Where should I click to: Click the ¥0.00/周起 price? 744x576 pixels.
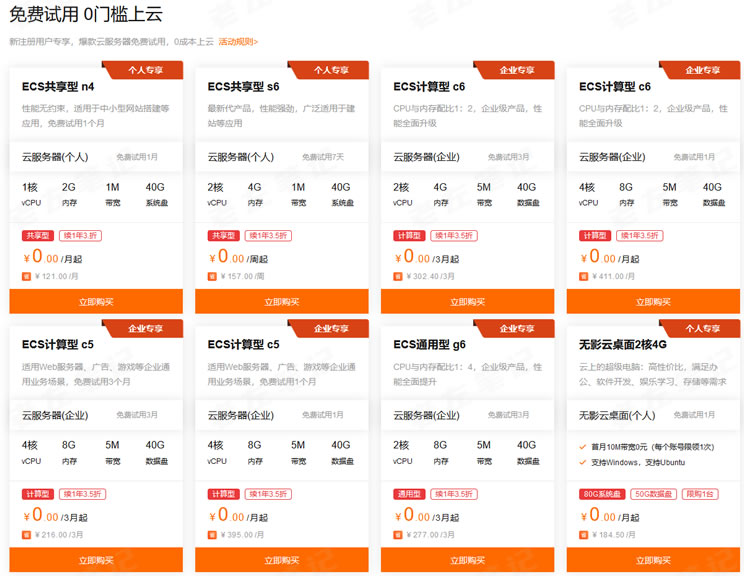pyautogui.click(x=238, y=257)
